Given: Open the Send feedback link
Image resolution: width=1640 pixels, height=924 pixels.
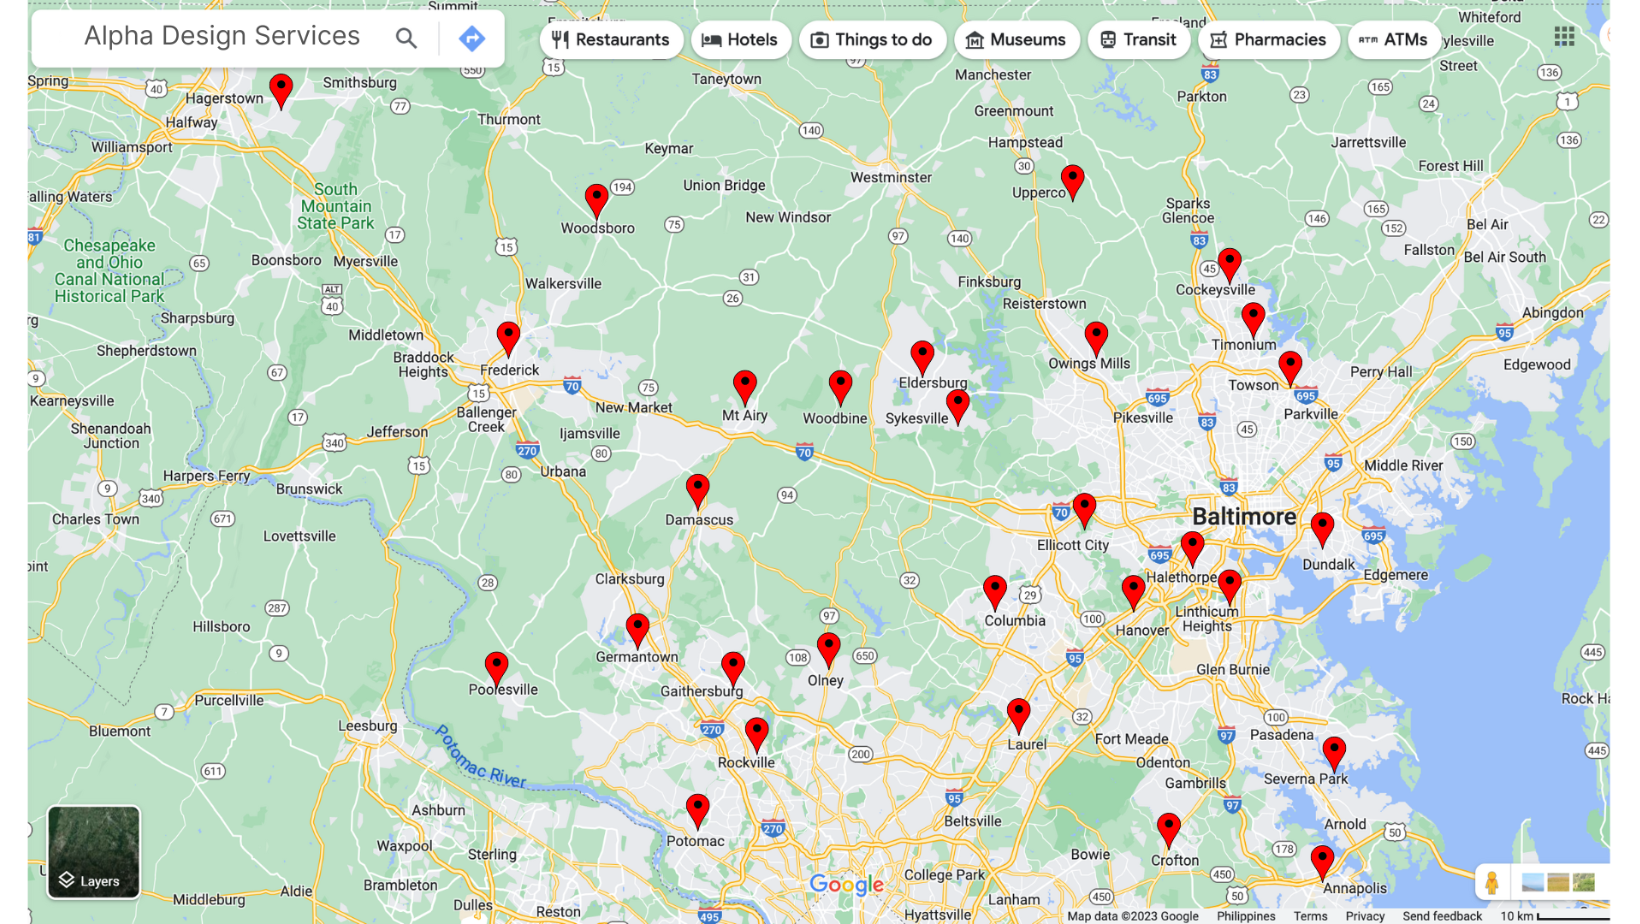Looking at the screenshot, I should point(1441,916).
